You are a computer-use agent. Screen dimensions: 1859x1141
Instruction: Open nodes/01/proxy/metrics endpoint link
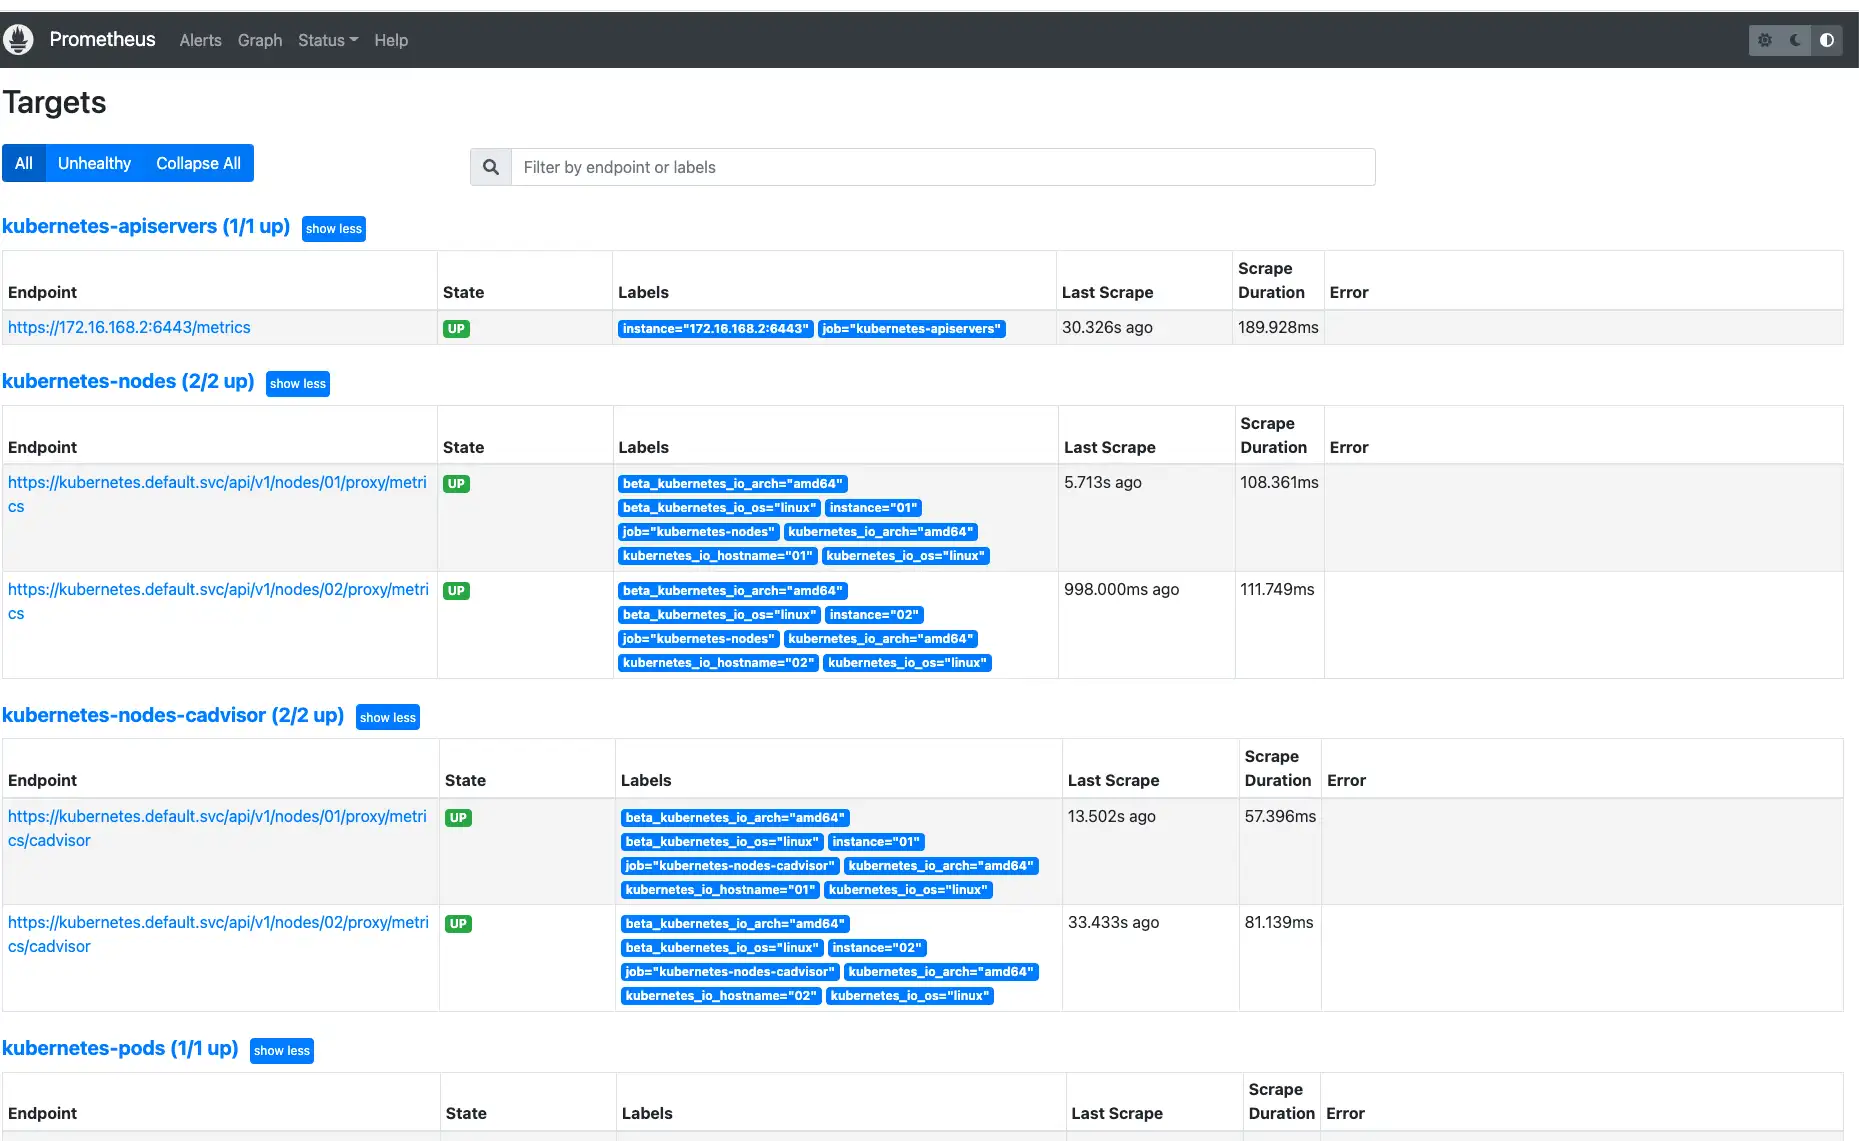coord(217,494)
